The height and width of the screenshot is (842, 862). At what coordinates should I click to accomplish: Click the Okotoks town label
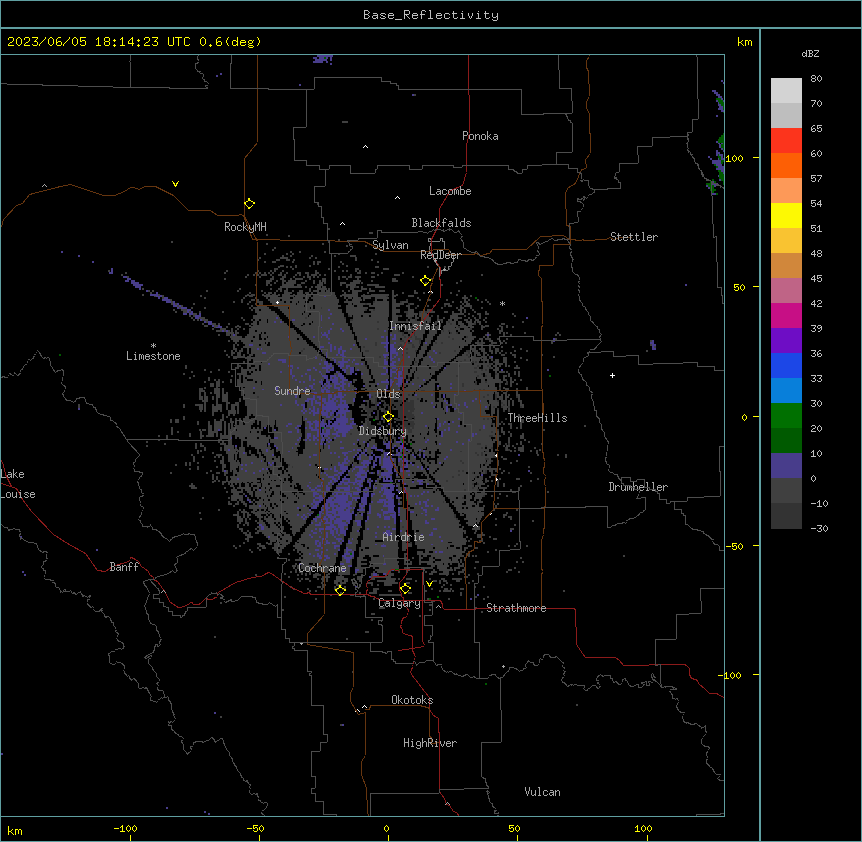412,700
